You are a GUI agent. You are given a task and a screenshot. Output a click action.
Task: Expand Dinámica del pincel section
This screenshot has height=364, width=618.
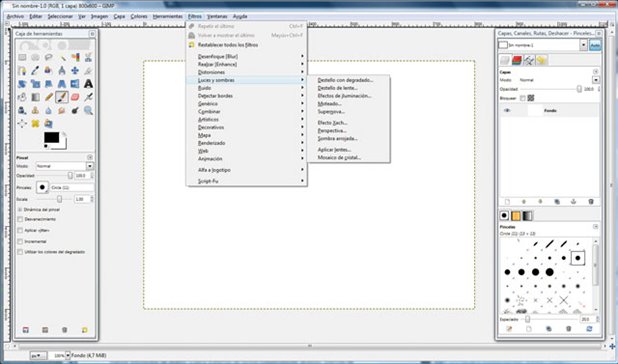coord(20,210)
